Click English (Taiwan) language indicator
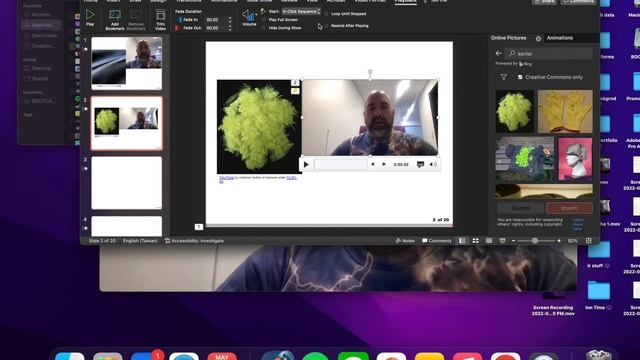 [x=140, y=241]
